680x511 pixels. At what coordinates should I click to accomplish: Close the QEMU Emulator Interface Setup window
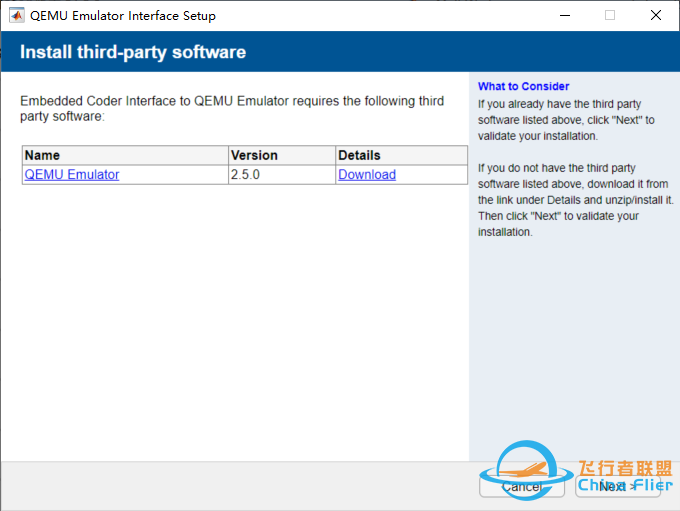click(x=656, y=16)
